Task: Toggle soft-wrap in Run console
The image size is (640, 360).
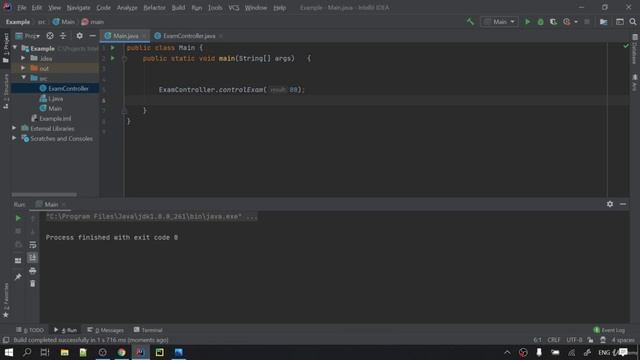Action: 33,244
